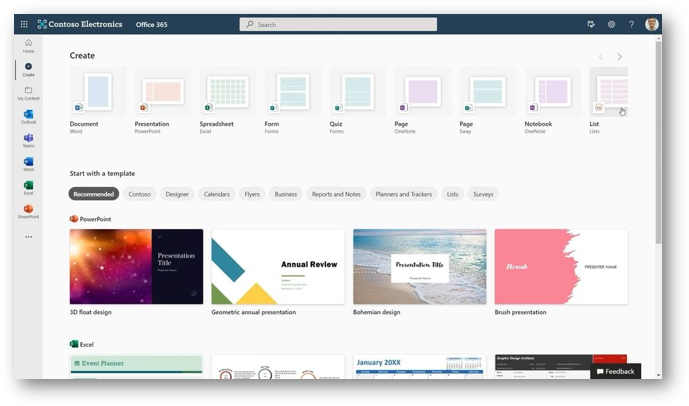
Task: Select the Reports and Notes filter
Action: (336, 194)
